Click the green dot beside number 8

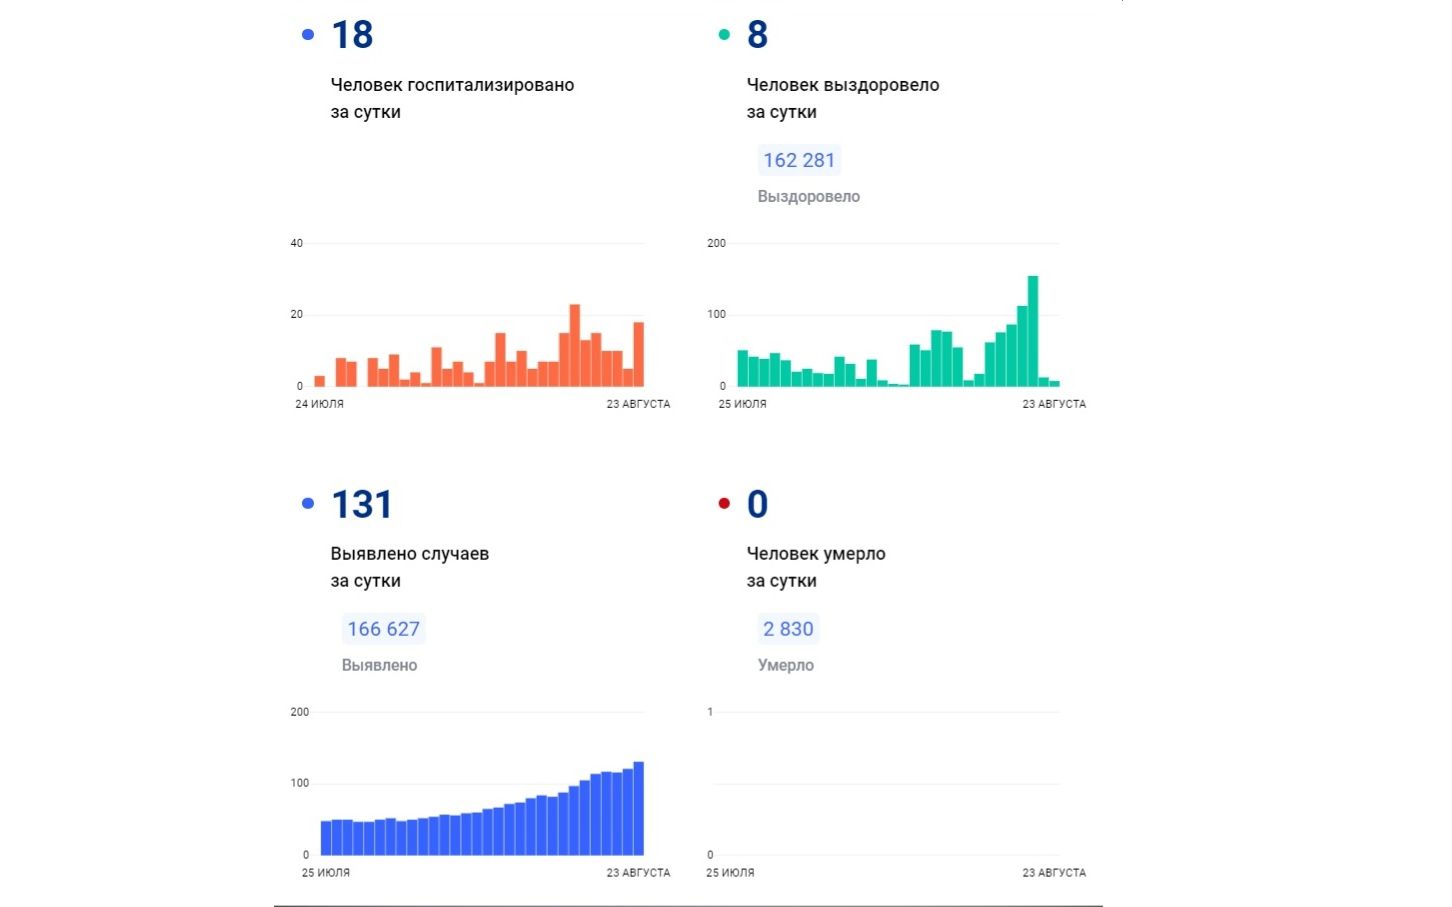click(x=724, y=35)
